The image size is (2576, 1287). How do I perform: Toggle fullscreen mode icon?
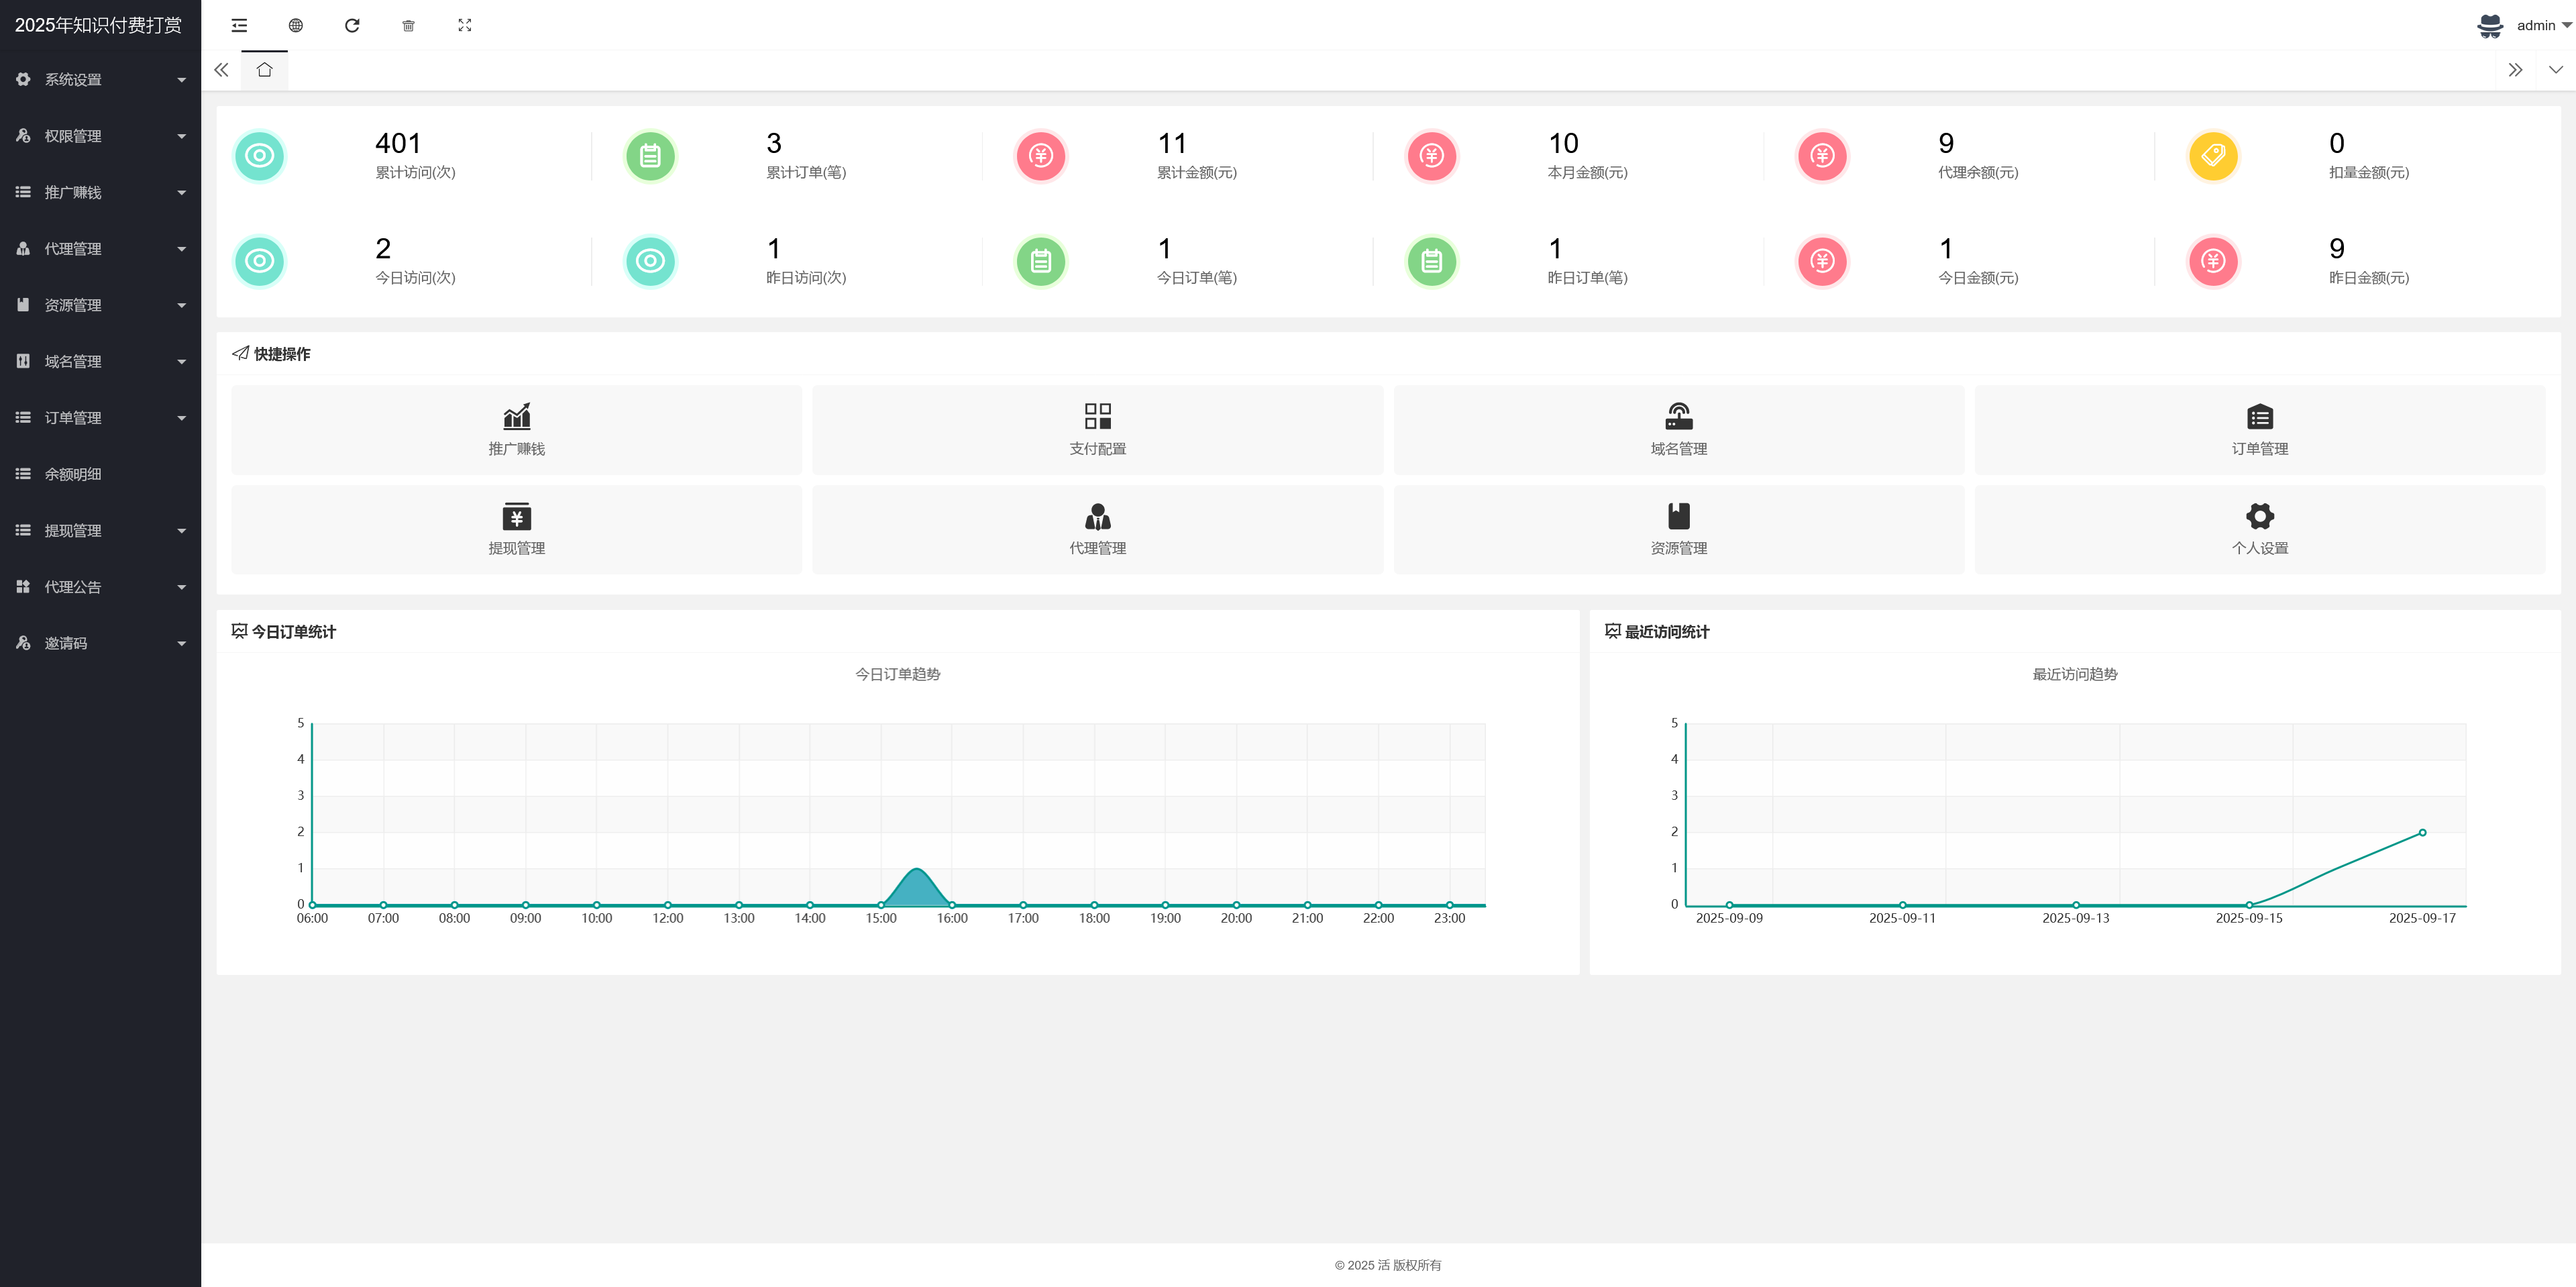tap(465, 25)
